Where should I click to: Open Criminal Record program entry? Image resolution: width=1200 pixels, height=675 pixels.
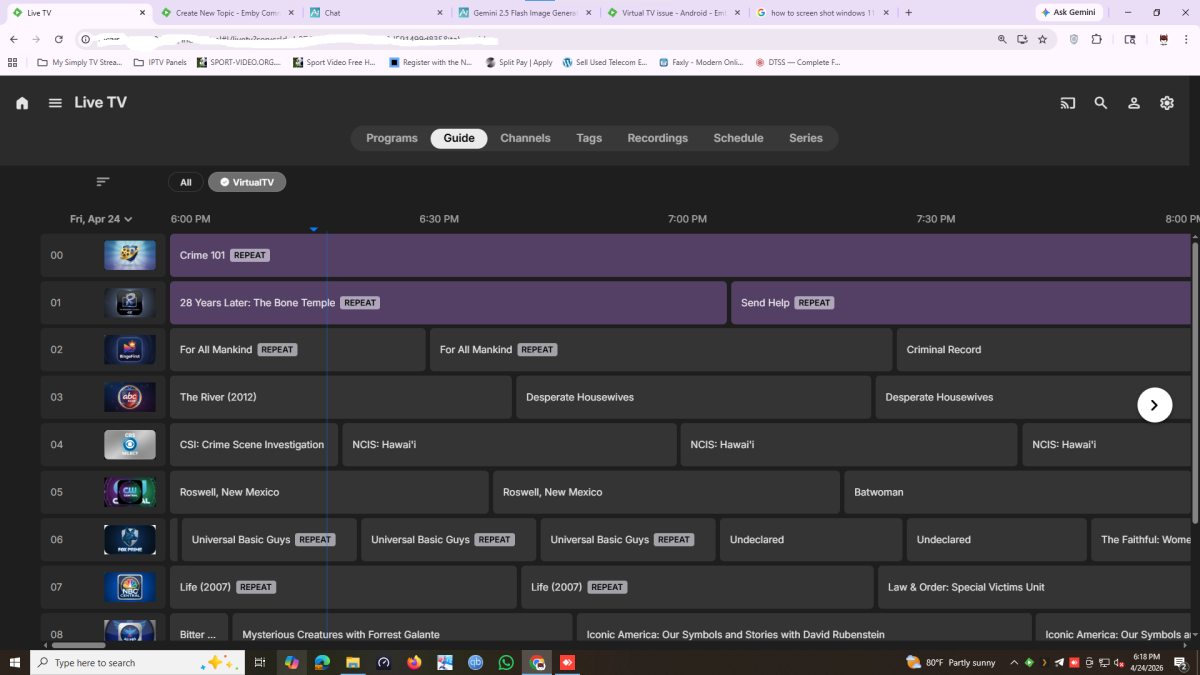point(1043,350)
